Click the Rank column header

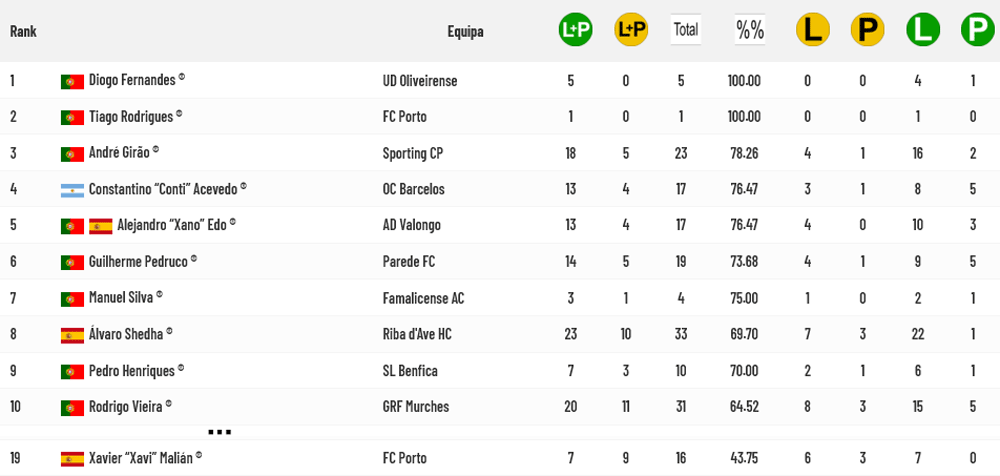point(23,31)
